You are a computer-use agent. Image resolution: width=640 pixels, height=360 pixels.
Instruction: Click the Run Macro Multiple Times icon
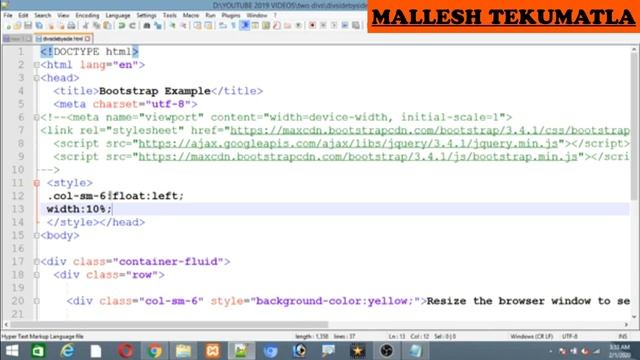pos(345,26)
